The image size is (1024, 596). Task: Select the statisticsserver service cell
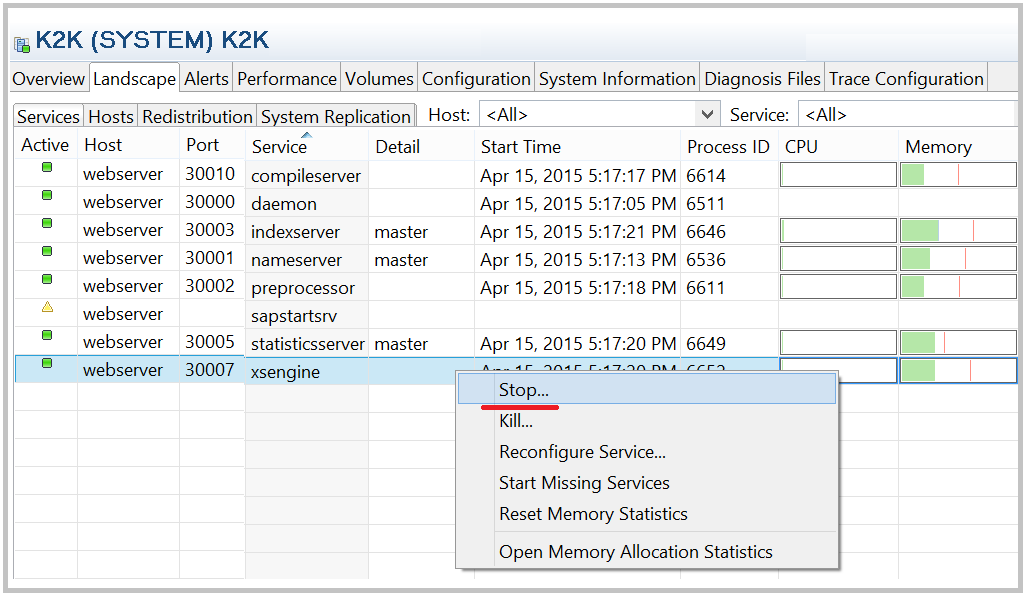308,344
